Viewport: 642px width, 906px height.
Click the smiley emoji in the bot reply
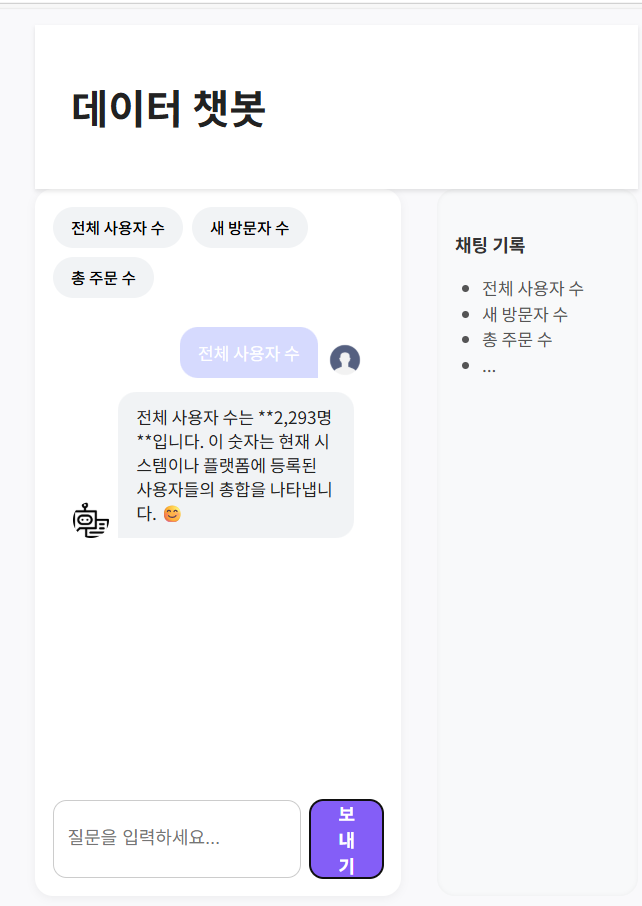(x=172, y=514)
